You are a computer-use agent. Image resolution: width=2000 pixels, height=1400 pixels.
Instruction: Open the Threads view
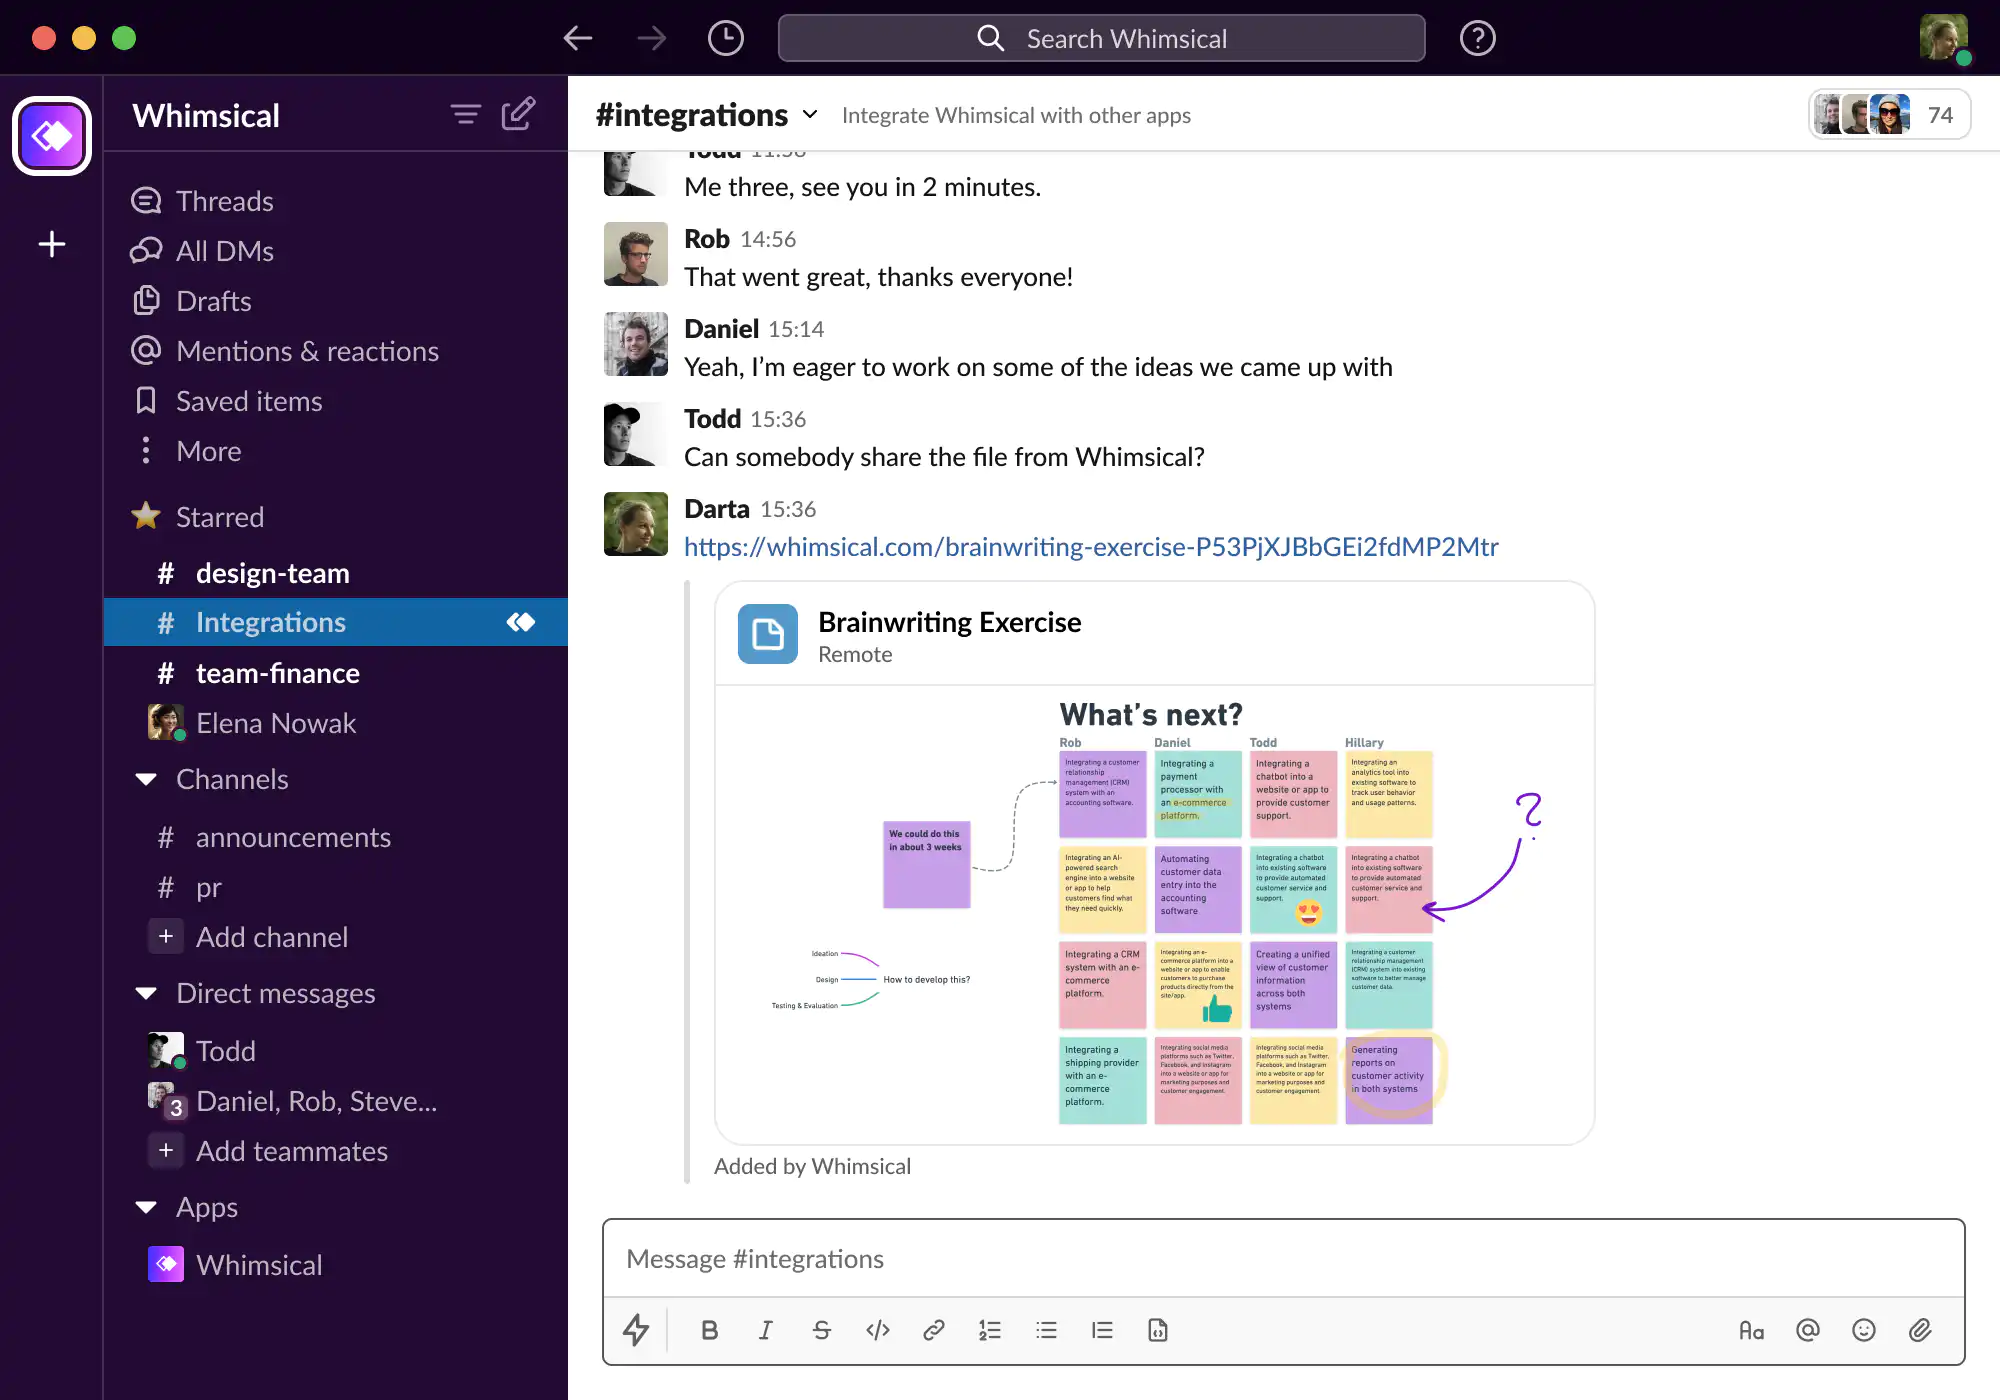pyautogui.click(x=225, y=199)
